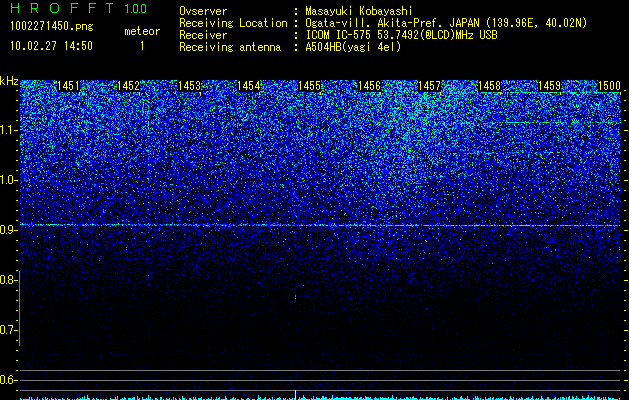This screenshot has height=400, width=629.
Task: Click the 1459 time marker
Action: pyautogui.click(x=549, y=86)
